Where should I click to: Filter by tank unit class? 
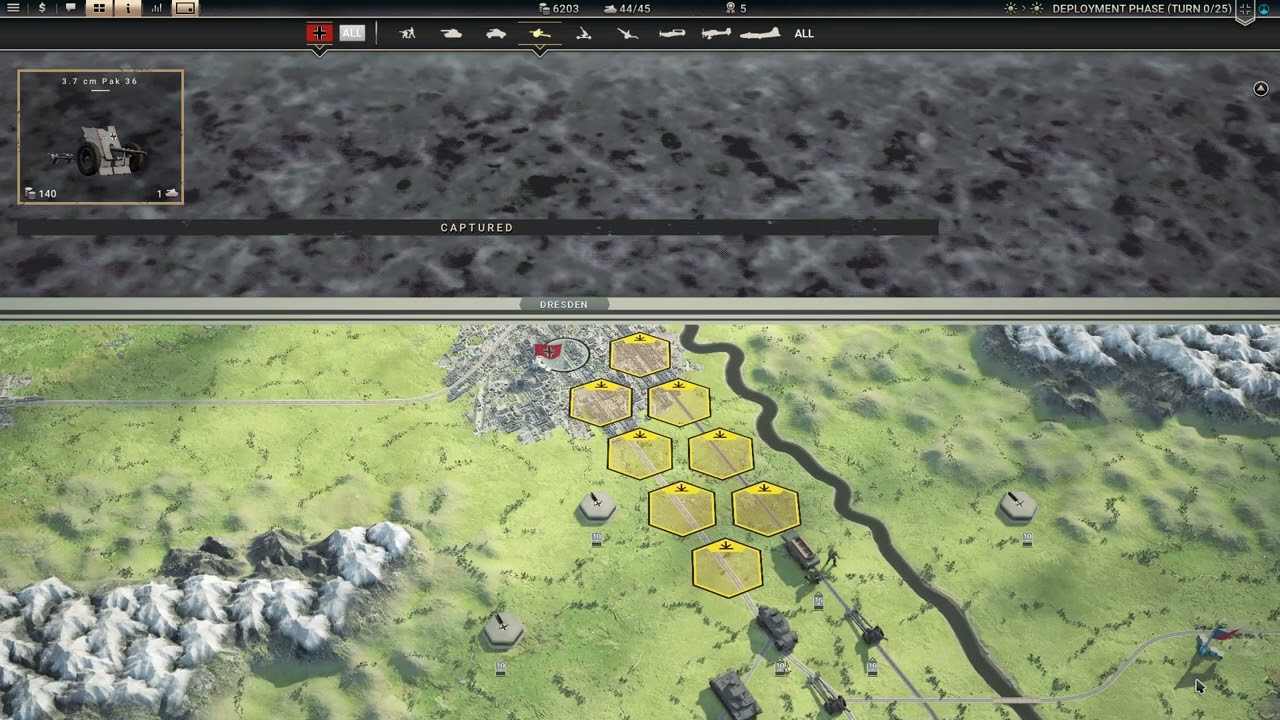point(452,33)
